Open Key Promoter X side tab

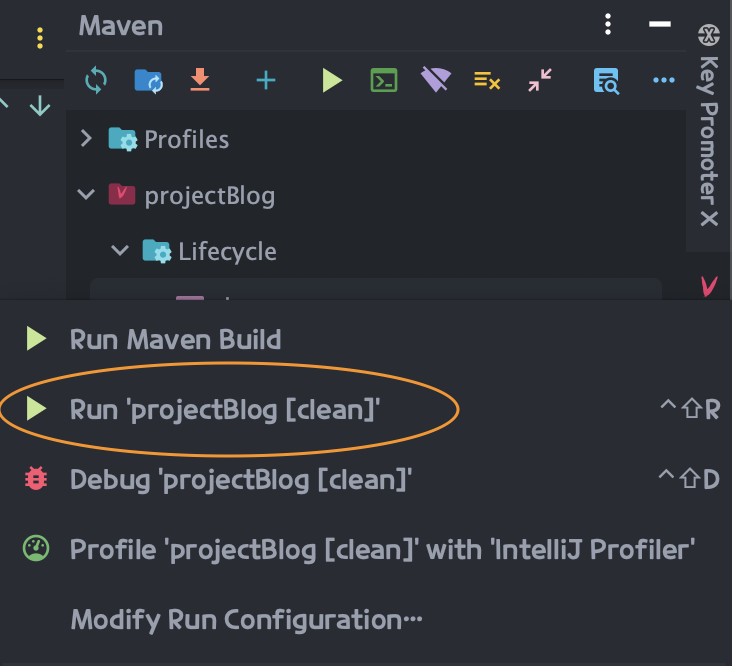point(709,125)
